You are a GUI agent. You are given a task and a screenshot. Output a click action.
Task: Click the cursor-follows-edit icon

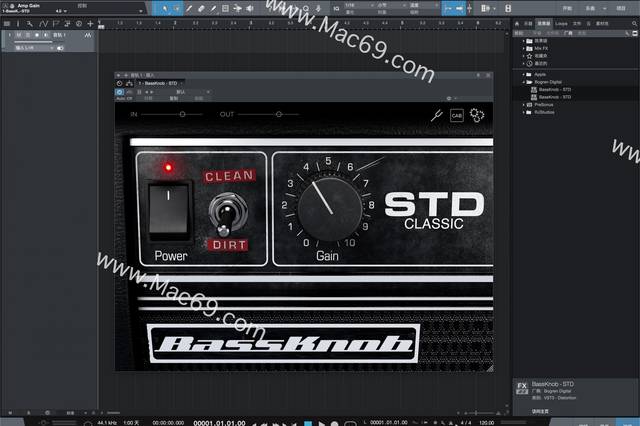point(469,8)
